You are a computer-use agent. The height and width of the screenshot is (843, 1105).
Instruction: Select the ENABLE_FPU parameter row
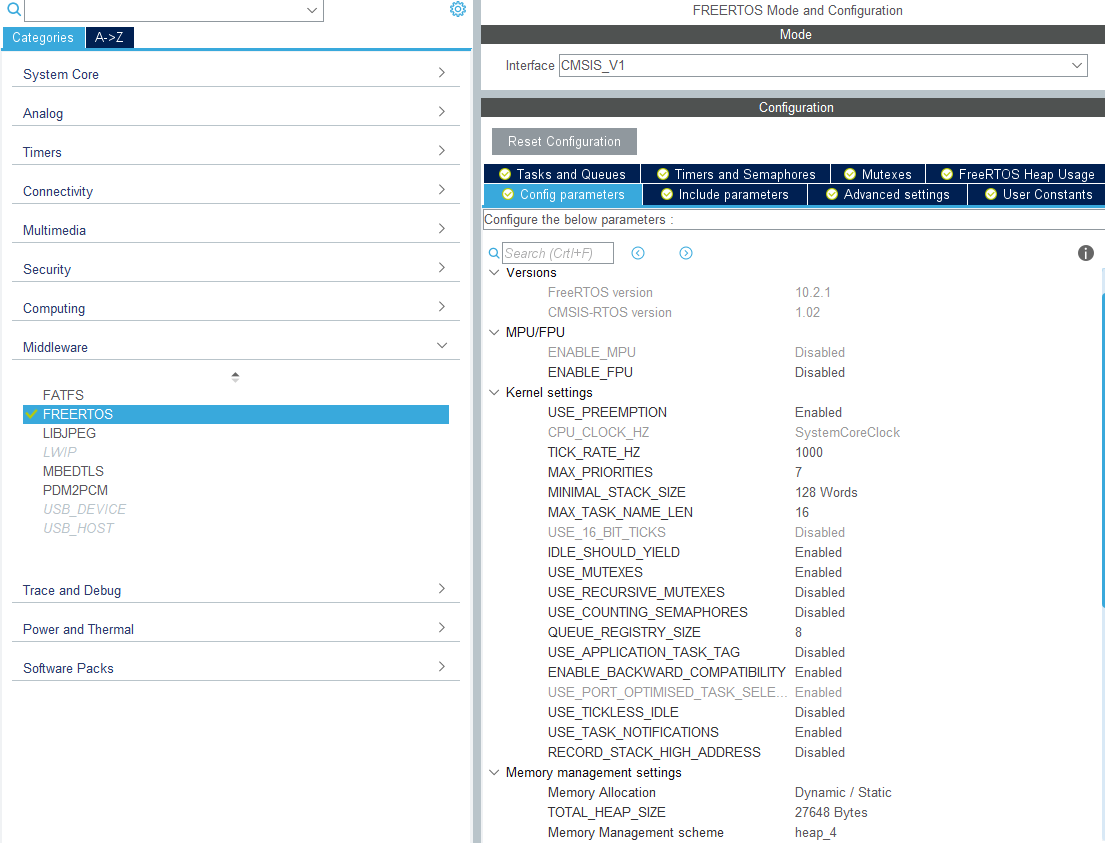point(591,372)
